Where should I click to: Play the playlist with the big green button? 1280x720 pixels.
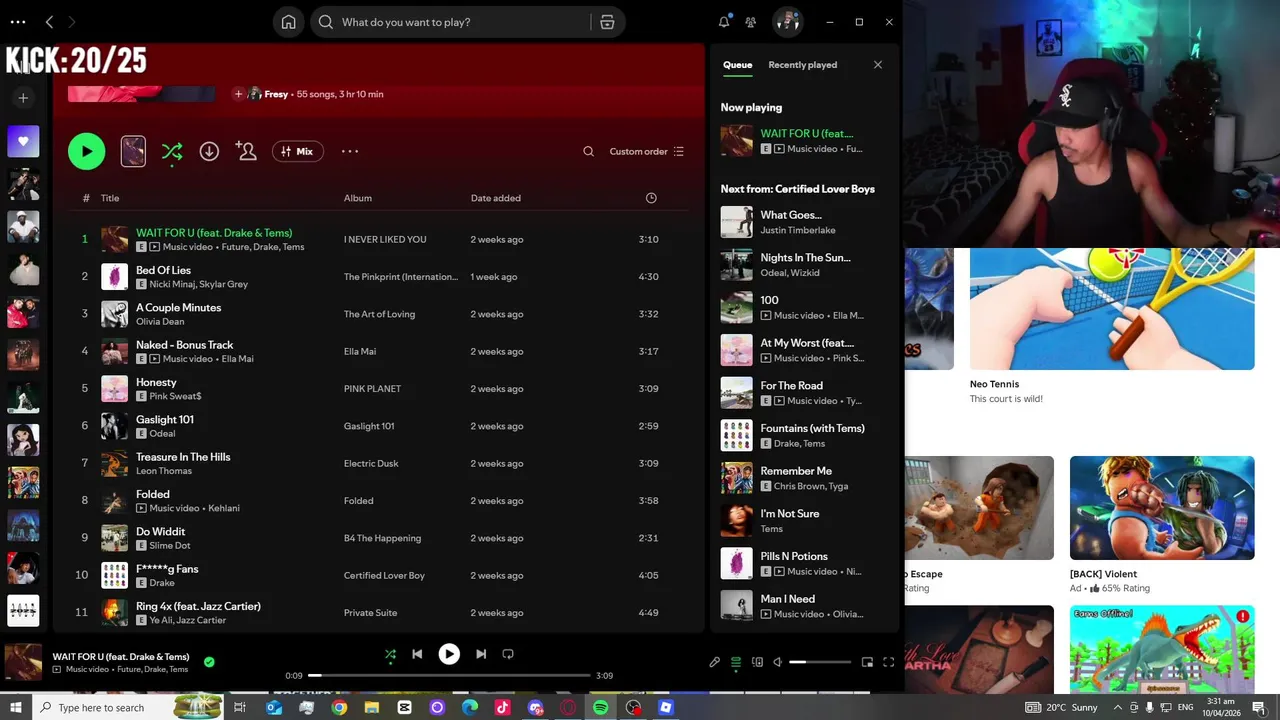(x=86, y=151)
